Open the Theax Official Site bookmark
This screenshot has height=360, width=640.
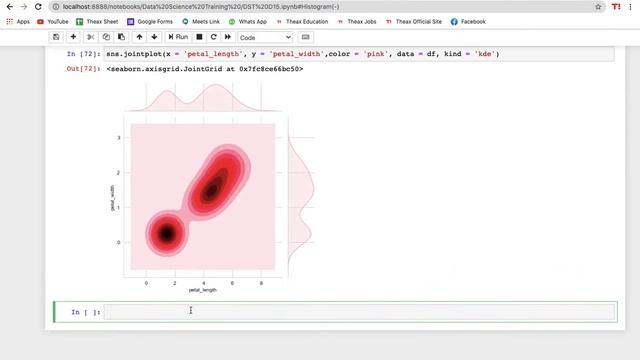click(413, 22)
